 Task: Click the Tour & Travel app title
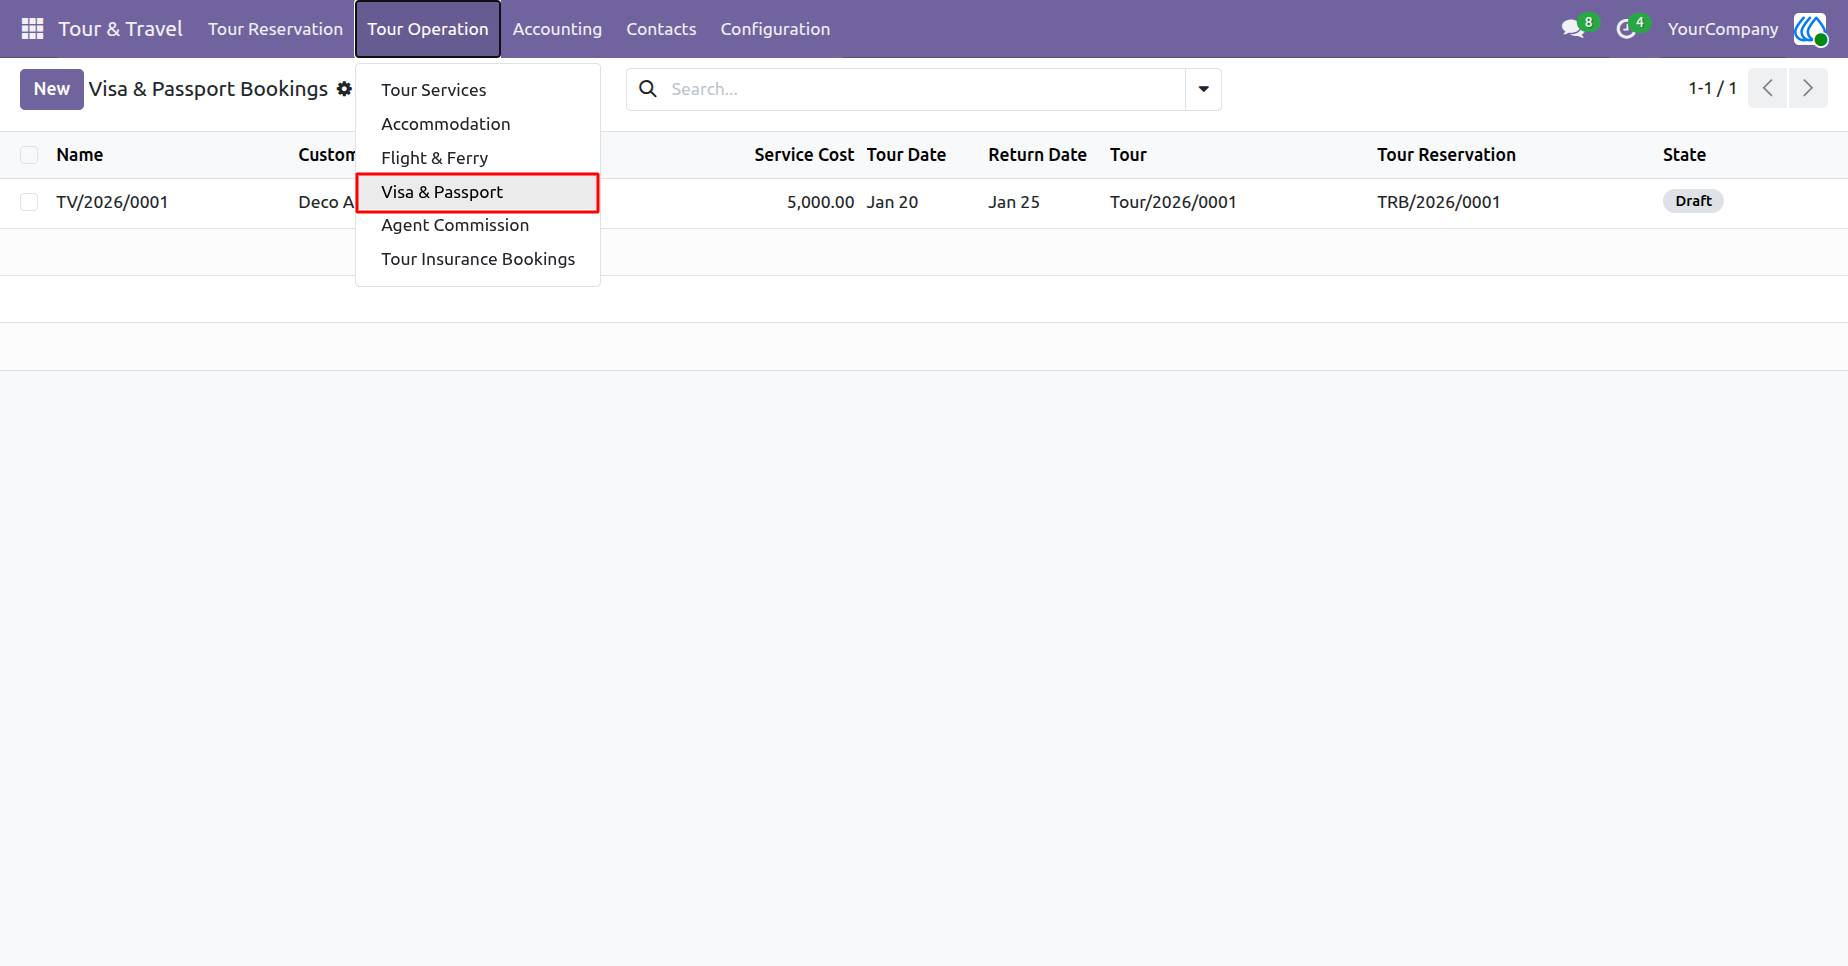tap(120, 29)
